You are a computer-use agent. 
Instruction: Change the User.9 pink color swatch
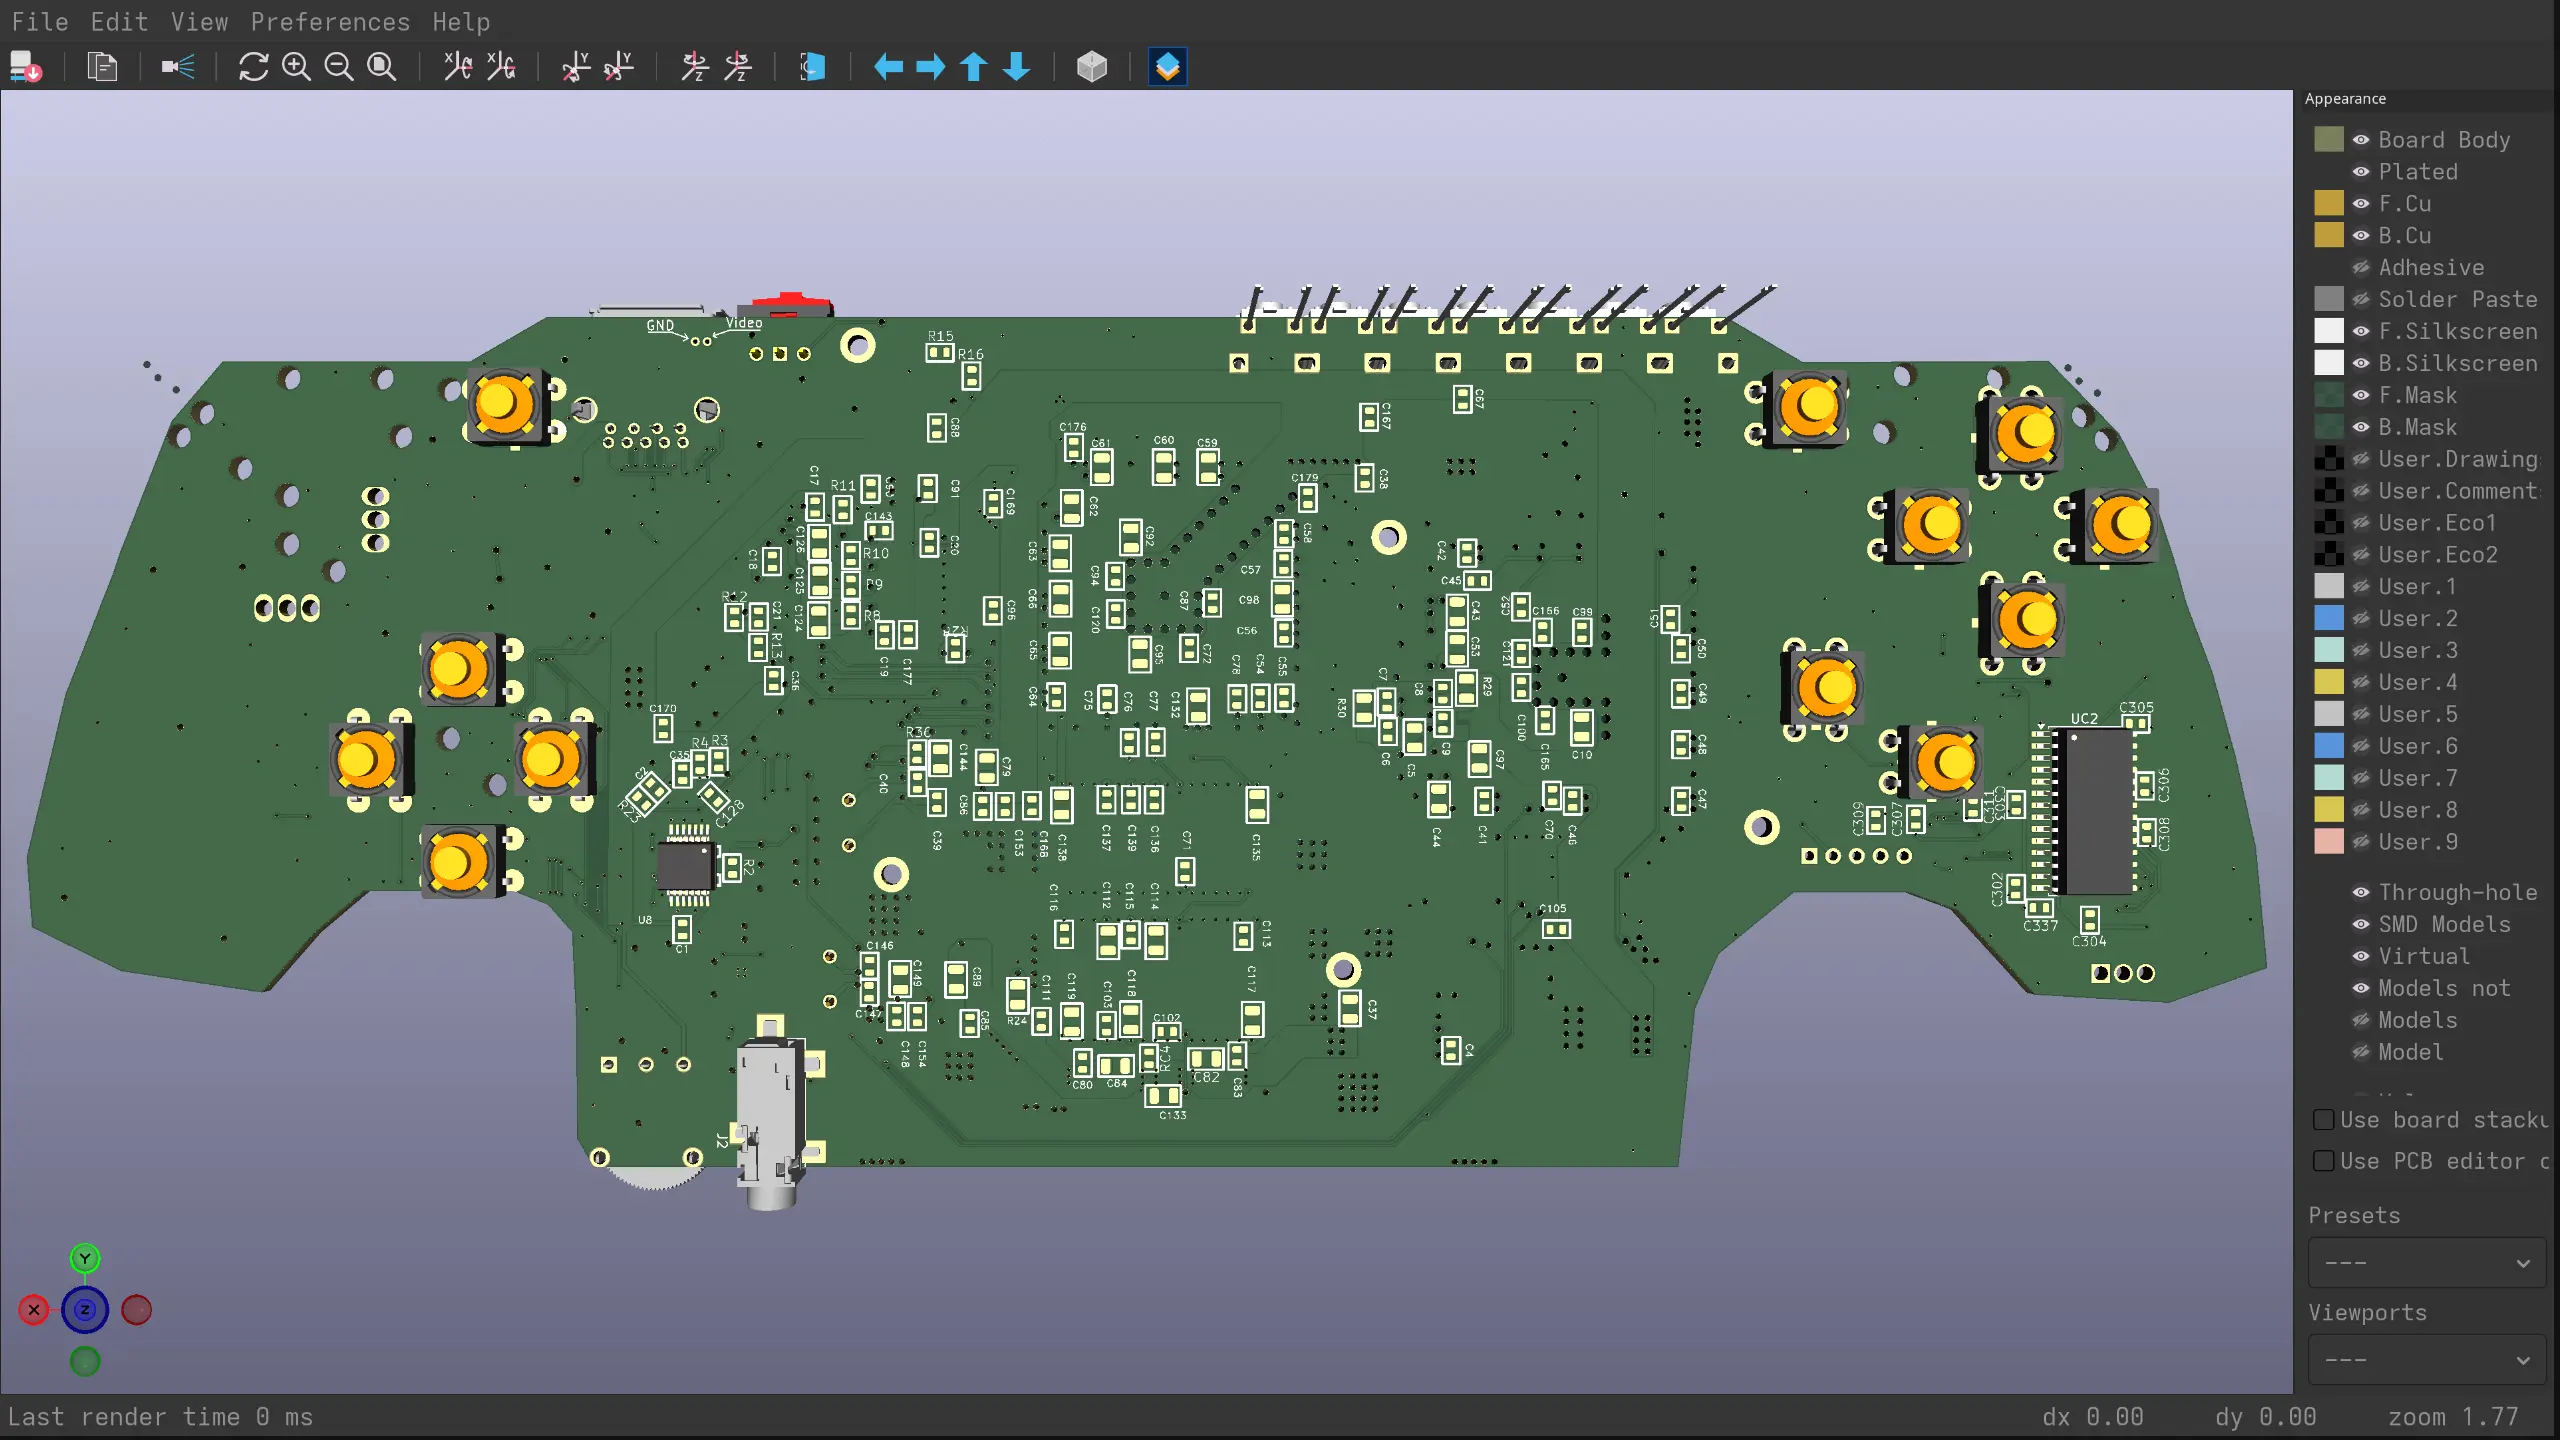click(x=2329, y=842)
